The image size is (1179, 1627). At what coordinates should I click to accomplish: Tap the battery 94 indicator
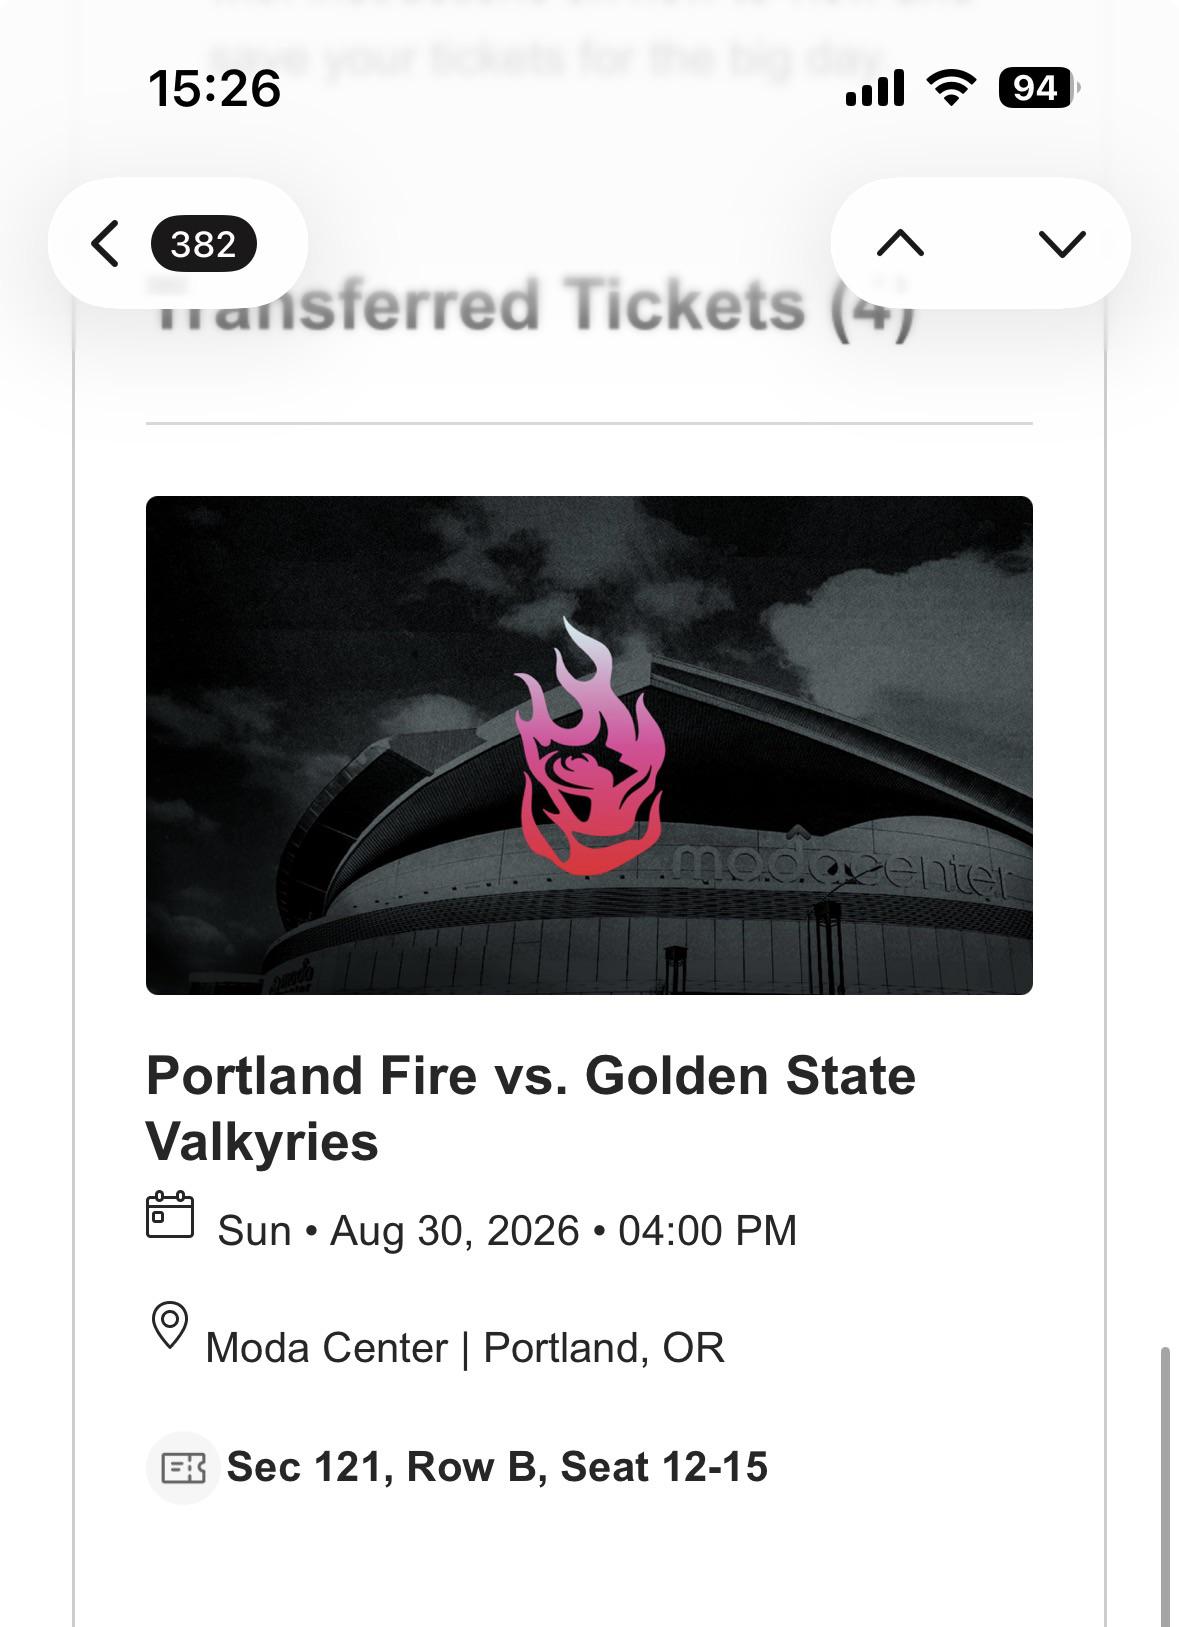(1039, 88)
